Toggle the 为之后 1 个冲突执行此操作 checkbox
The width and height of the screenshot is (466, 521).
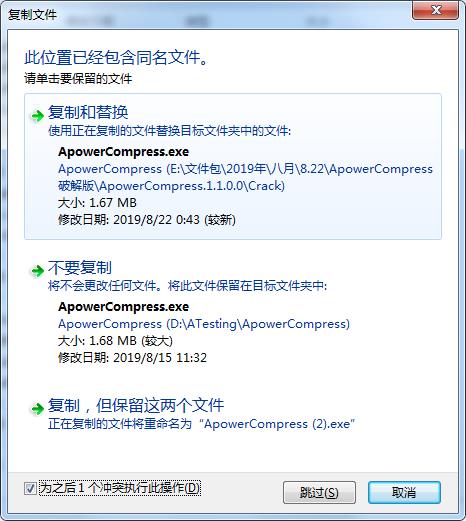(x=30, y=489)
